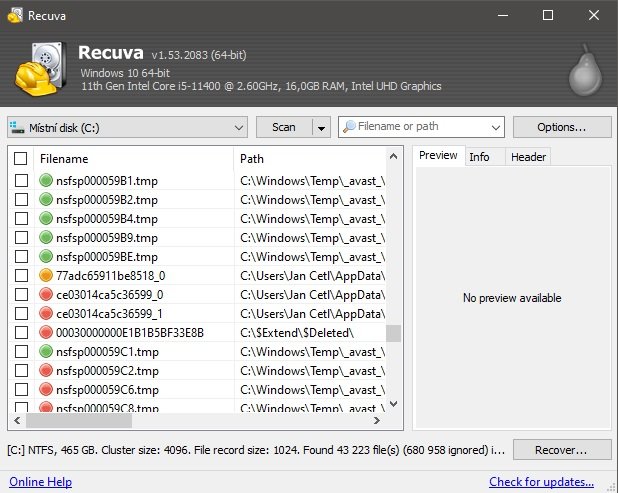Click the status bar scan summary text
618x493 pixels.
[x=256, y=450]
